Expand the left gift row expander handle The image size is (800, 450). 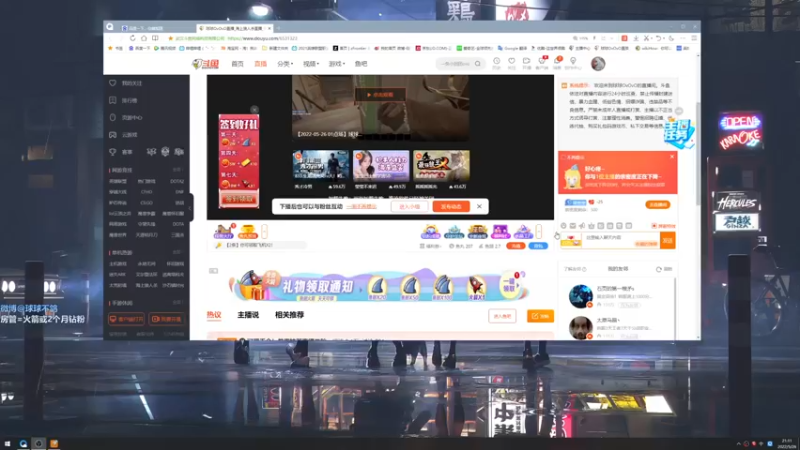click(x=264, y=232)
